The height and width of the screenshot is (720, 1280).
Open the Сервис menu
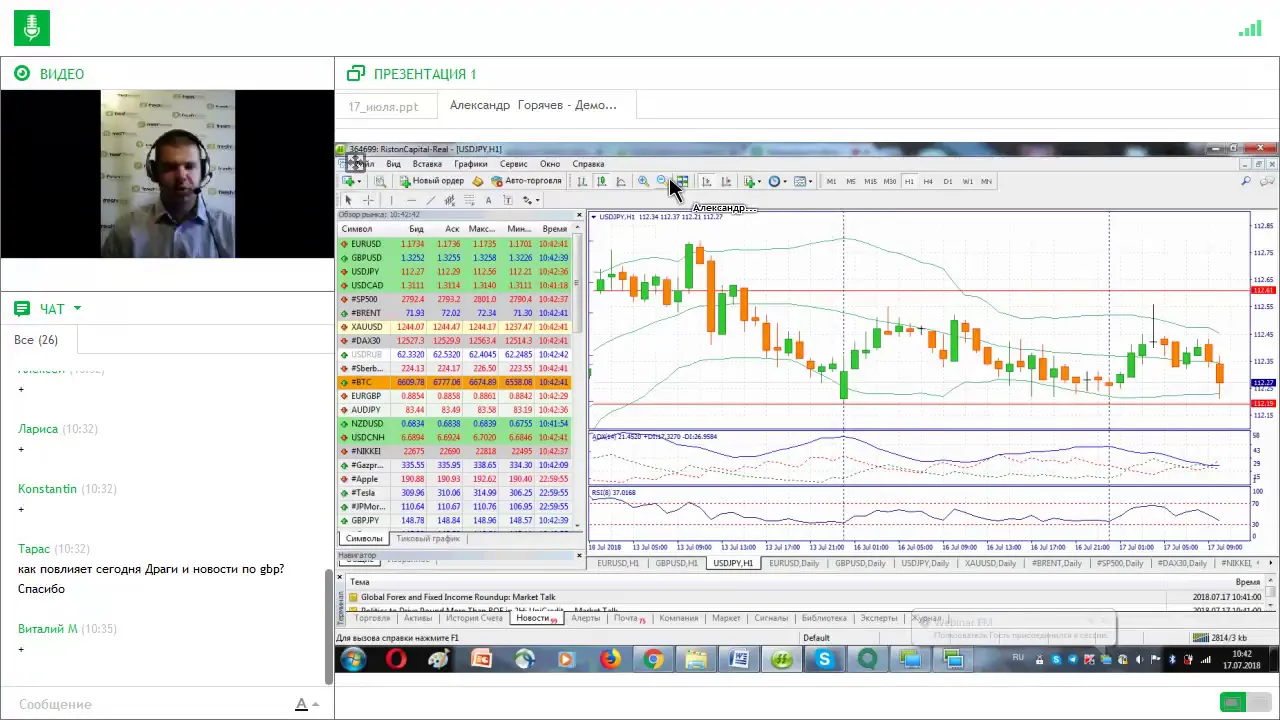[514, 164]
